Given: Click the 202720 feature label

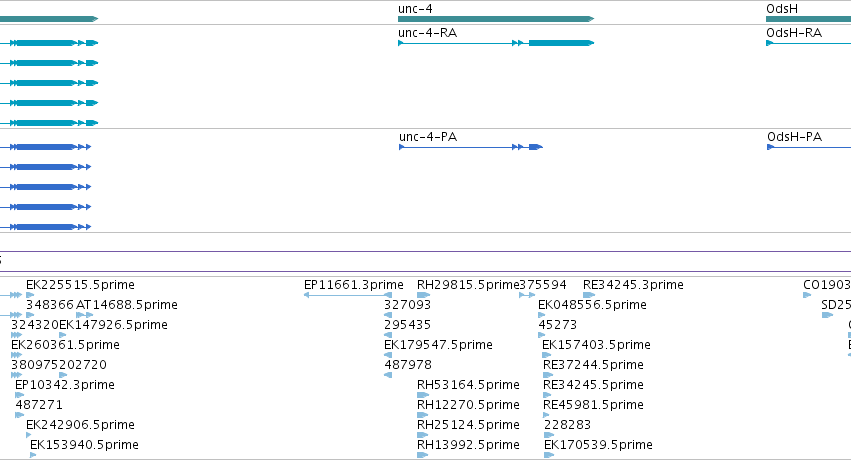Looking at the screenshot, I should pos(83,365).
